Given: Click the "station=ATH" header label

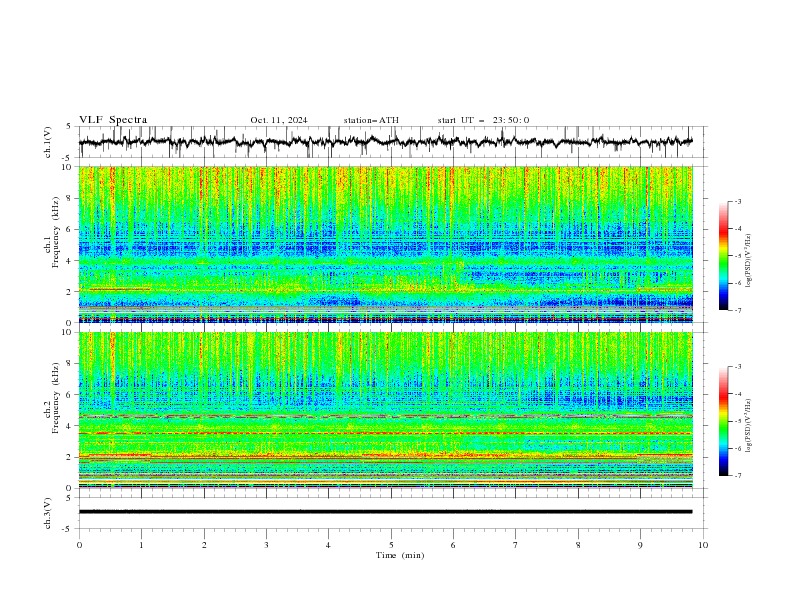Looking at the screenshot, I should pos(371,120).
